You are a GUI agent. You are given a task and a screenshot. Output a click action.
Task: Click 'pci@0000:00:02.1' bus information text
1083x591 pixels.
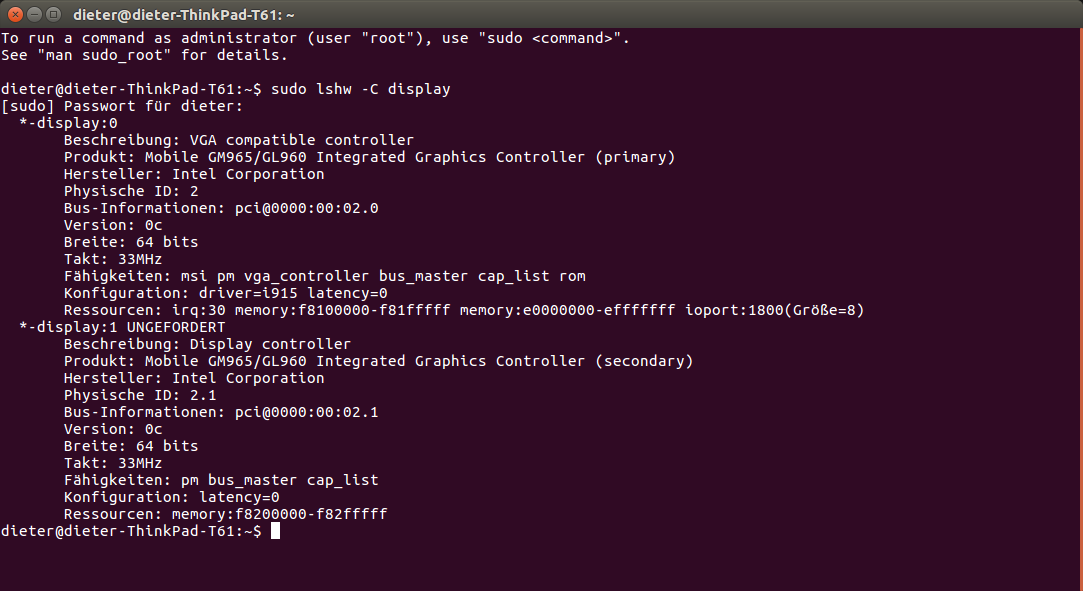[307, 411]
